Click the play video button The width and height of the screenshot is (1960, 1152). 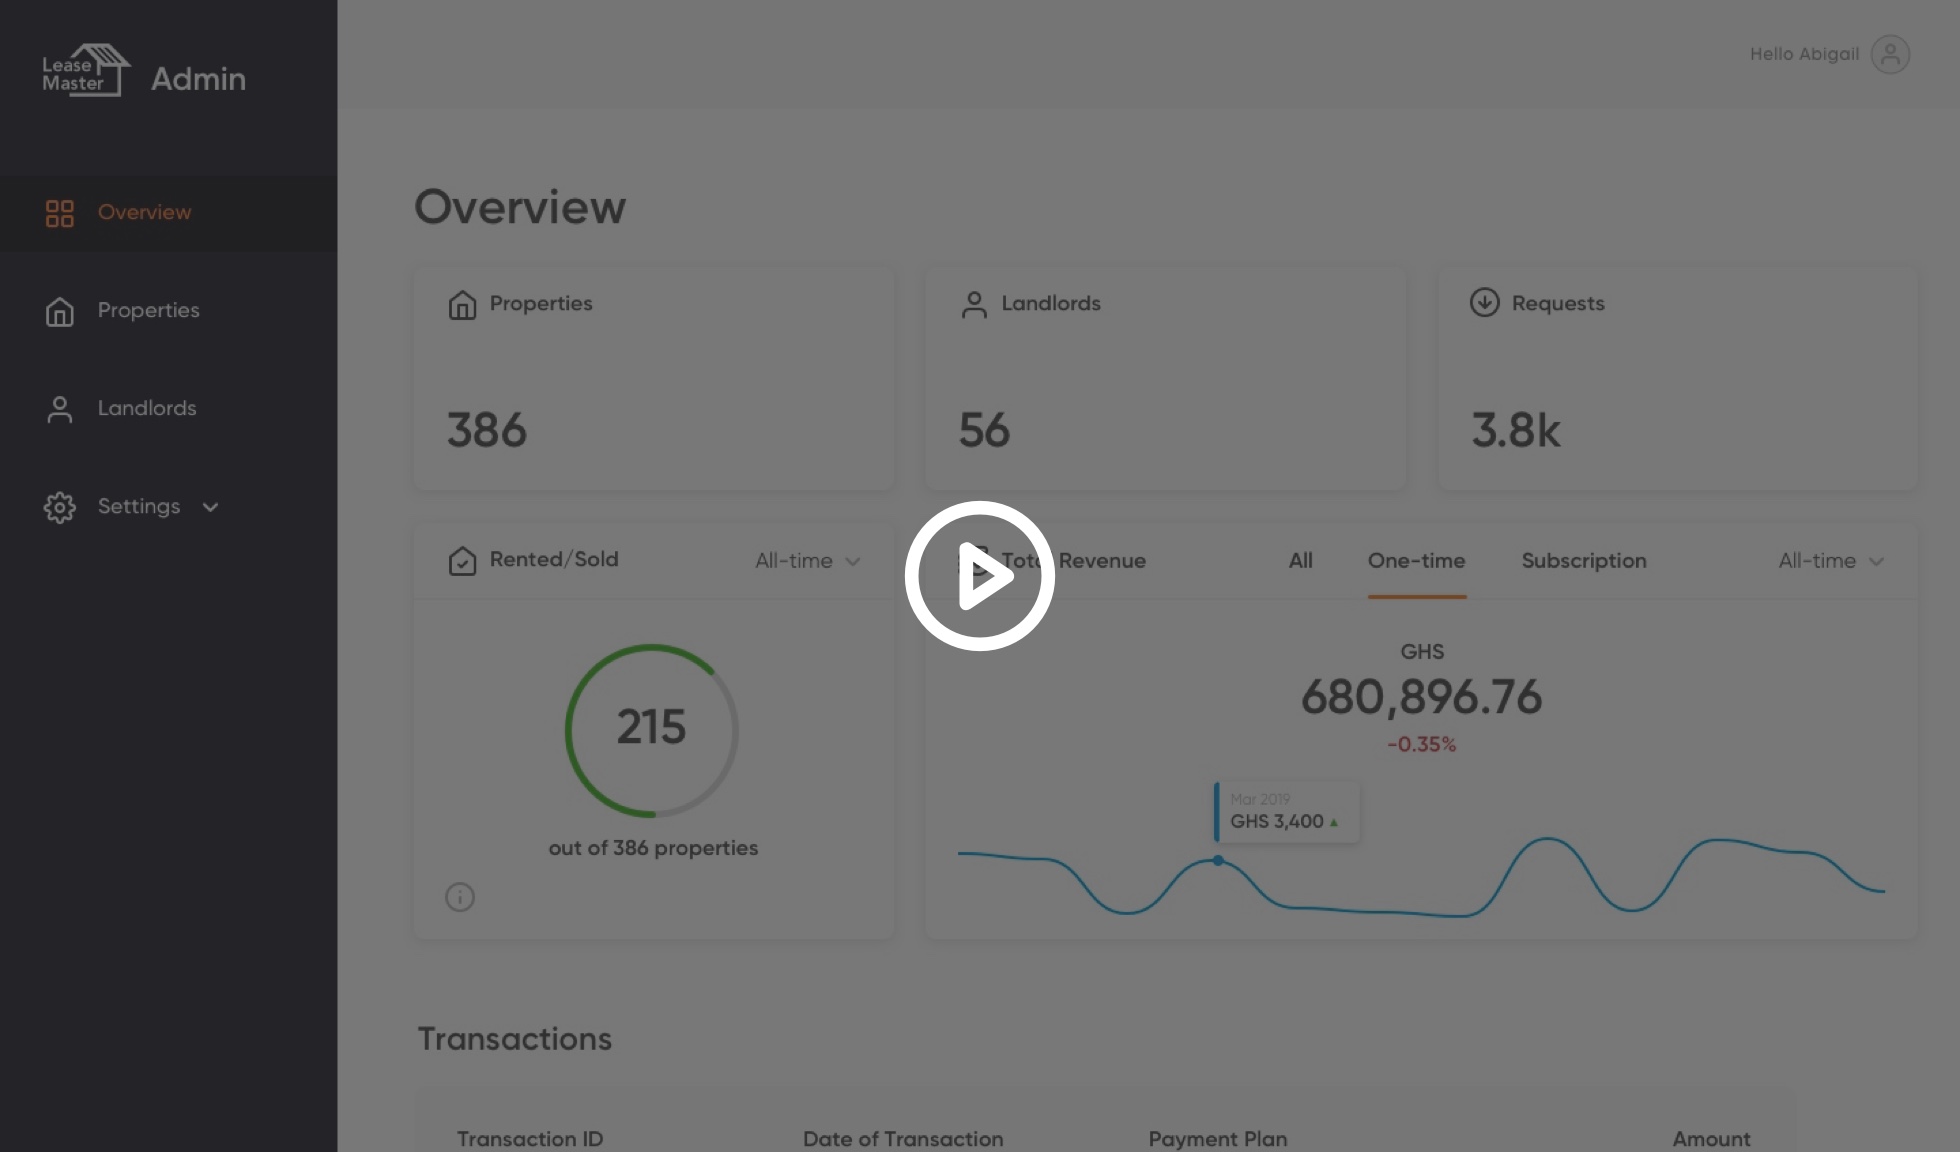pos(979,576)
